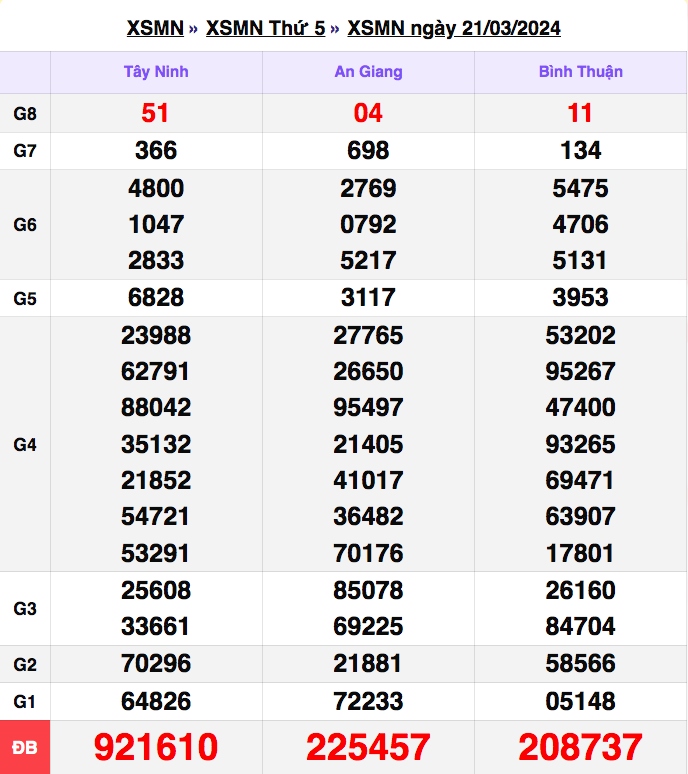Select An Giang special prize 225457

(368, 746)
